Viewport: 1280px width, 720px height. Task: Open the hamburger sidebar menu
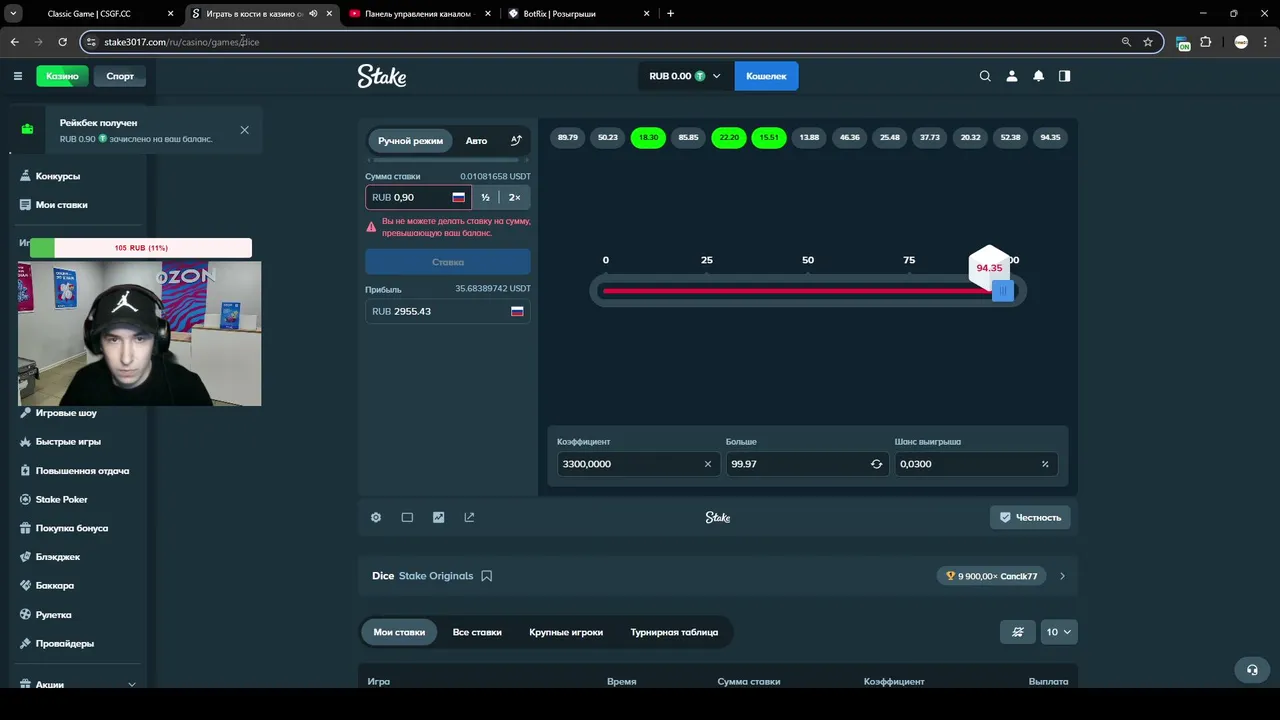[x=18, y=76]
